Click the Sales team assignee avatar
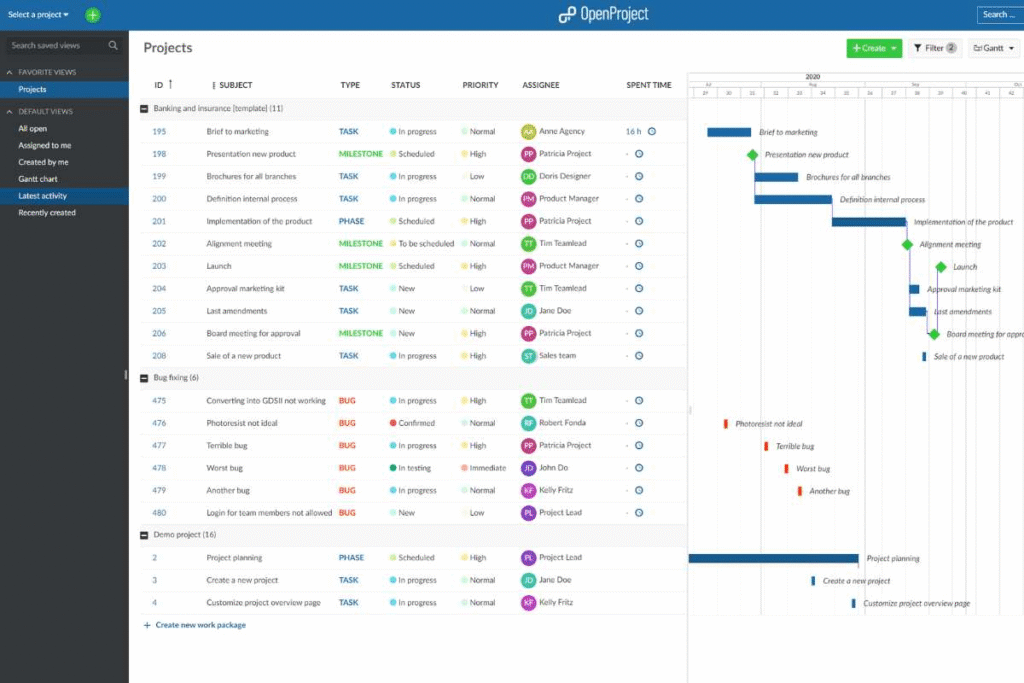This screenshot has height=683, width=1024. click(528, 356)
